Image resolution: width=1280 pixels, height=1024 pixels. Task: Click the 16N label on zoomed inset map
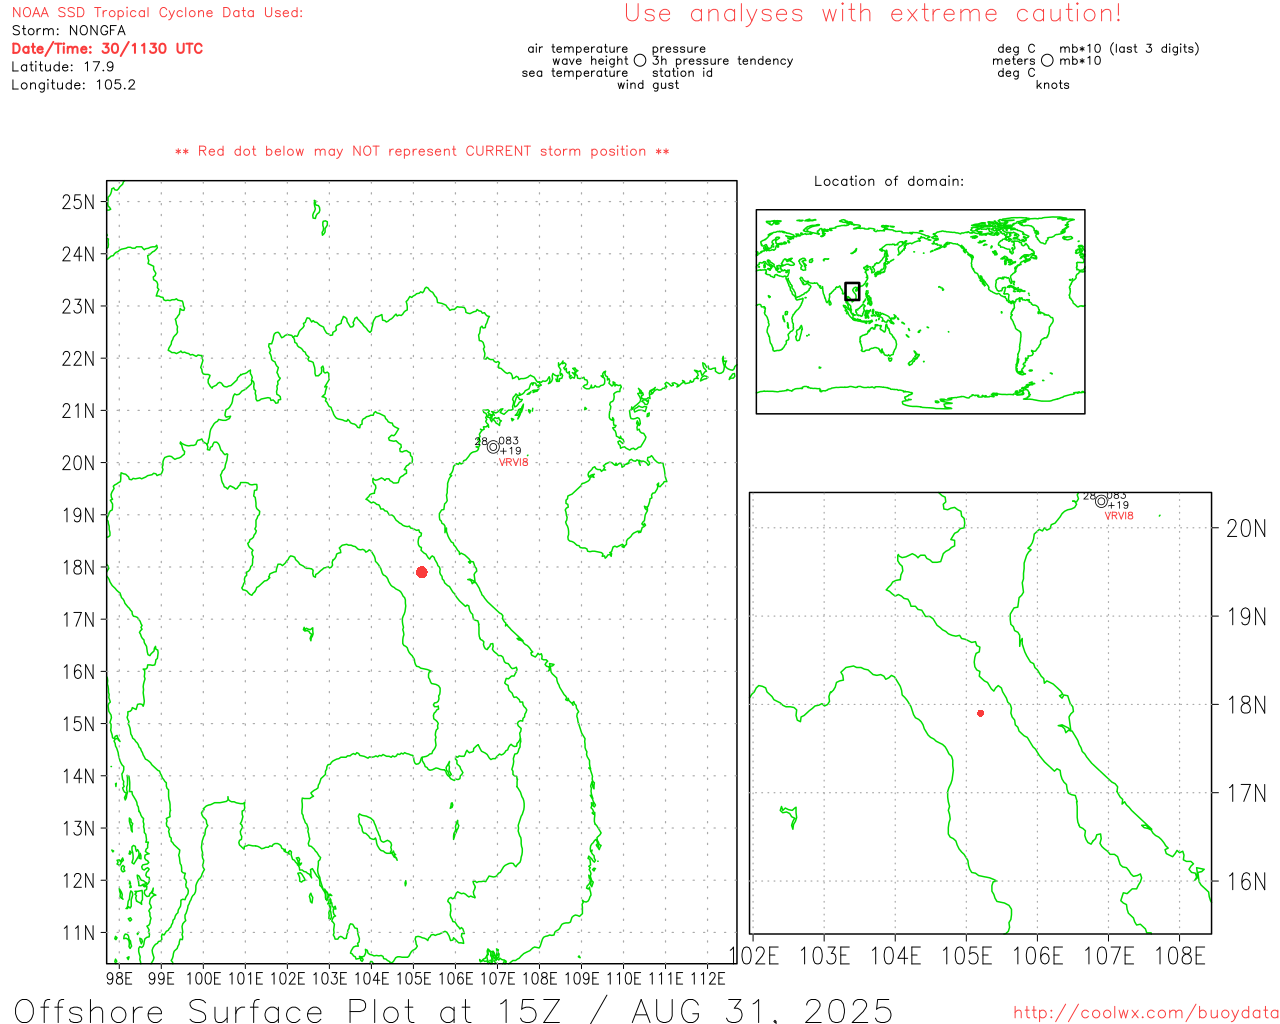click(x=1246, y=881)
